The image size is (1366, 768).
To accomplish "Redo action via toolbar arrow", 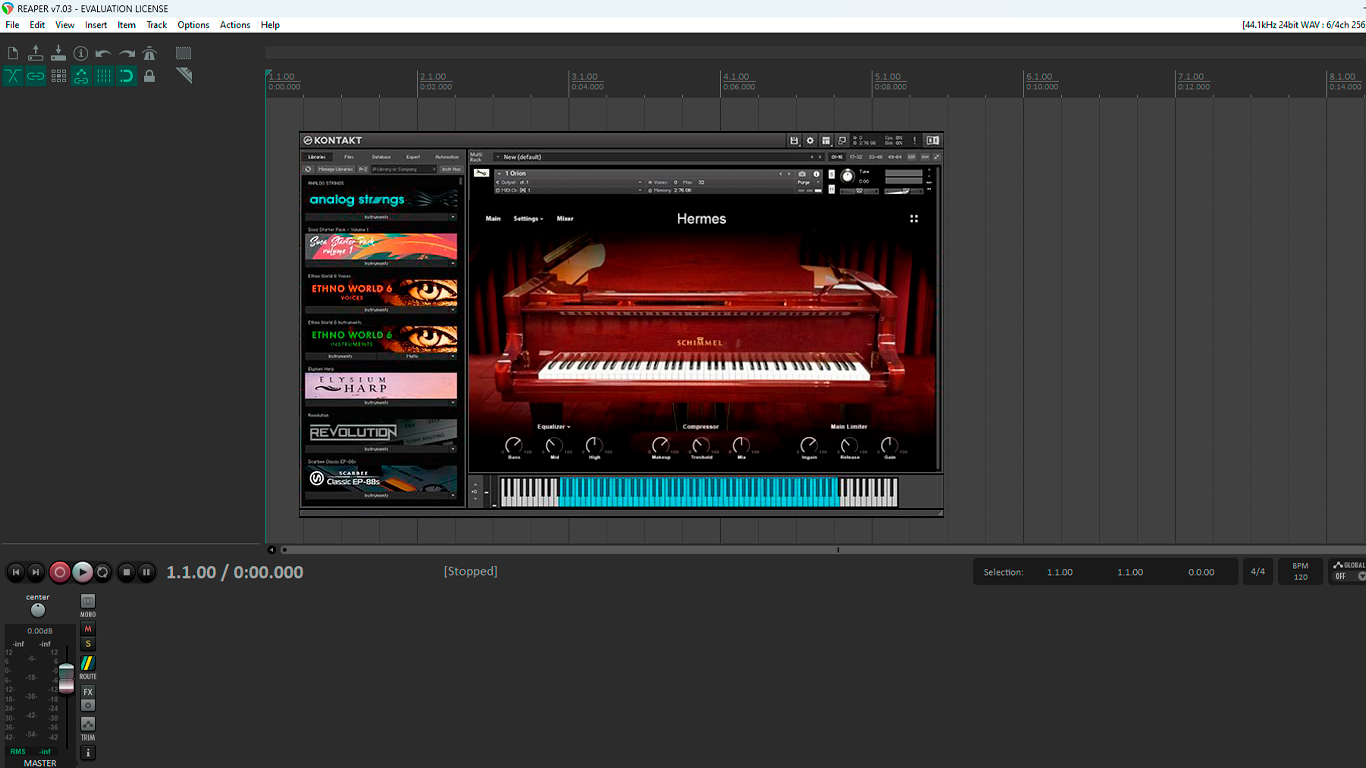I will (x=127, y=53).
